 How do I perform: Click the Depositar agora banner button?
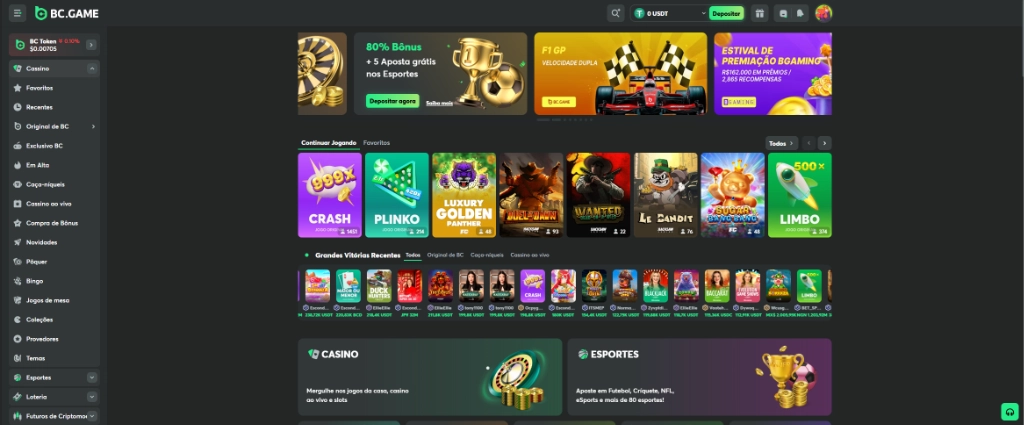[x=392, y=101]
